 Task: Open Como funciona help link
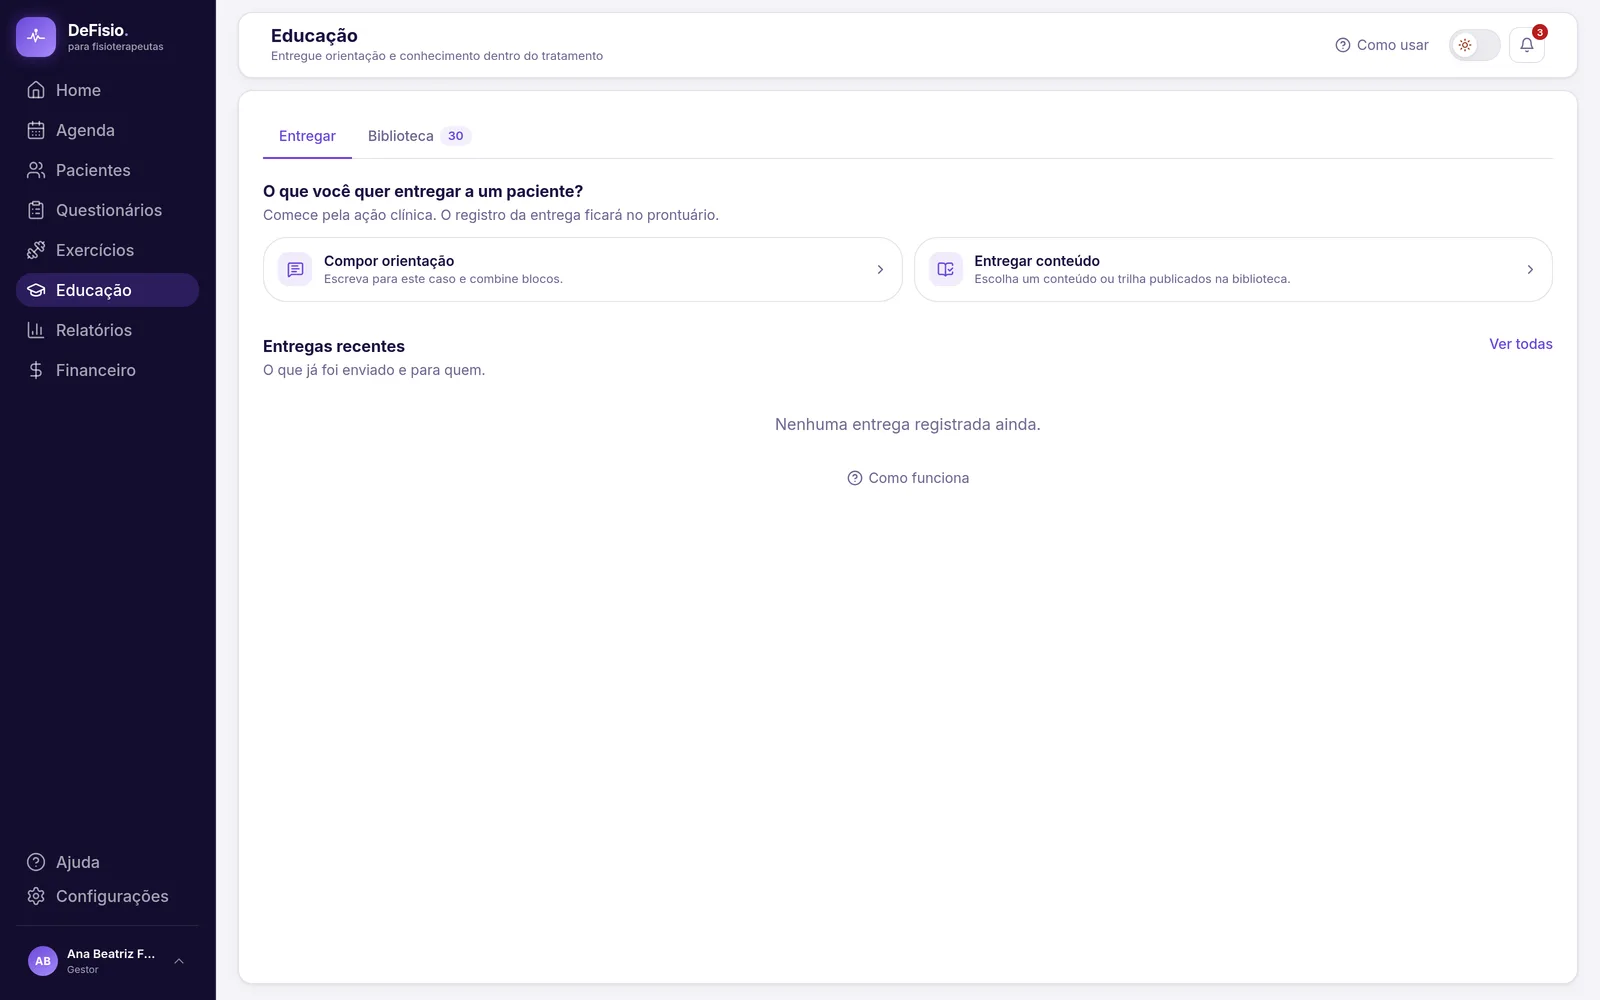click(908, 478)
